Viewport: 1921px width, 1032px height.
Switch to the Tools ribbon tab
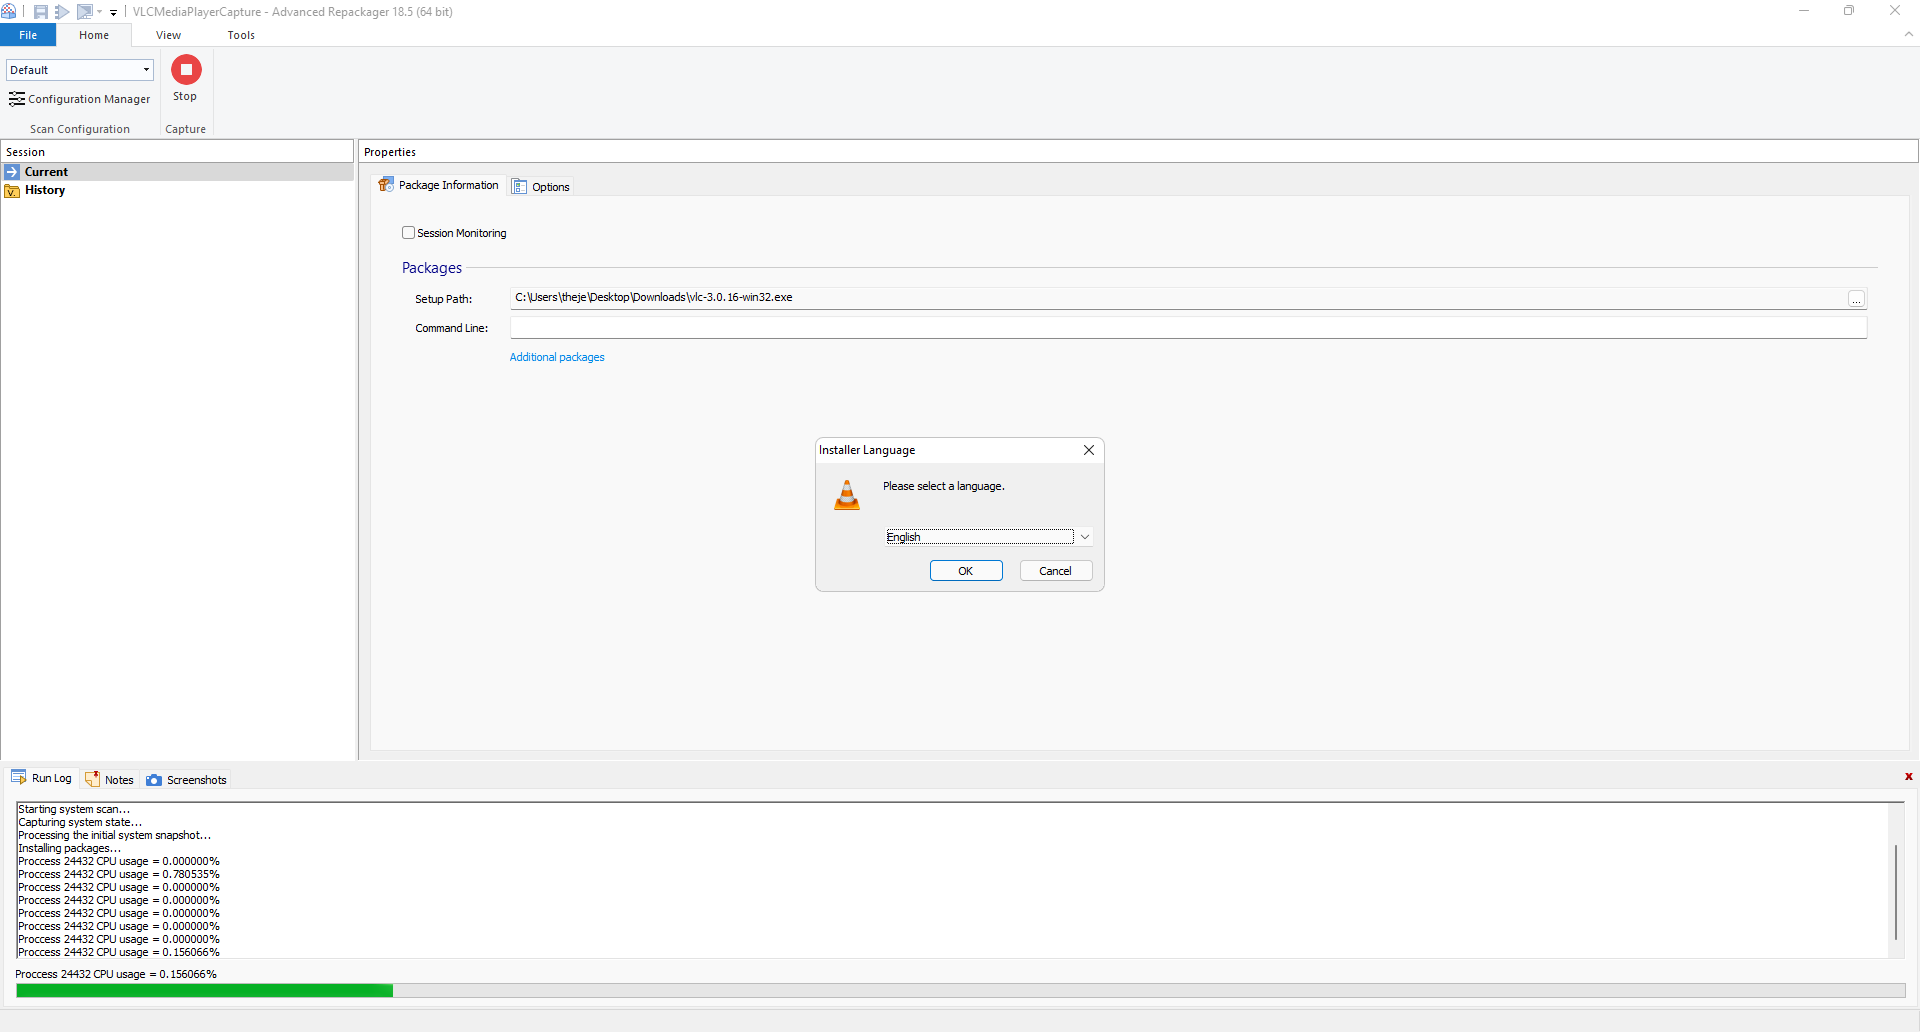pyautogui.click(x=241, y=35)
